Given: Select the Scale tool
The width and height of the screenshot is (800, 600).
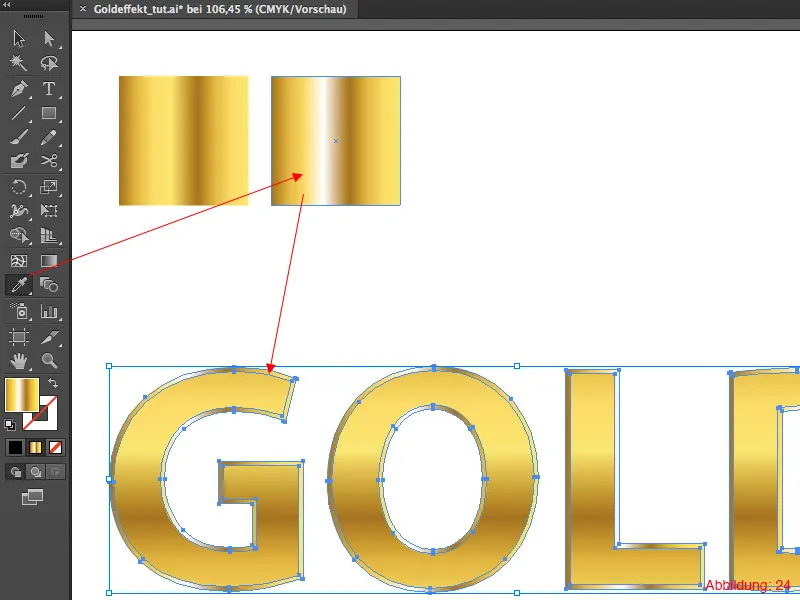Looking at the screenshot, I should pos(49,187).
